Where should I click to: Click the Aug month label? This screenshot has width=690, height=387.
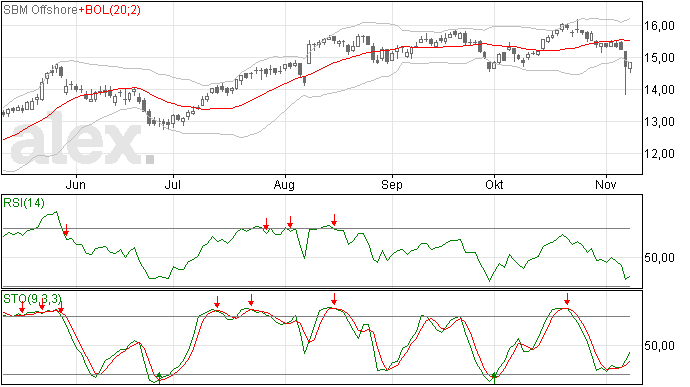pos(284,185)
